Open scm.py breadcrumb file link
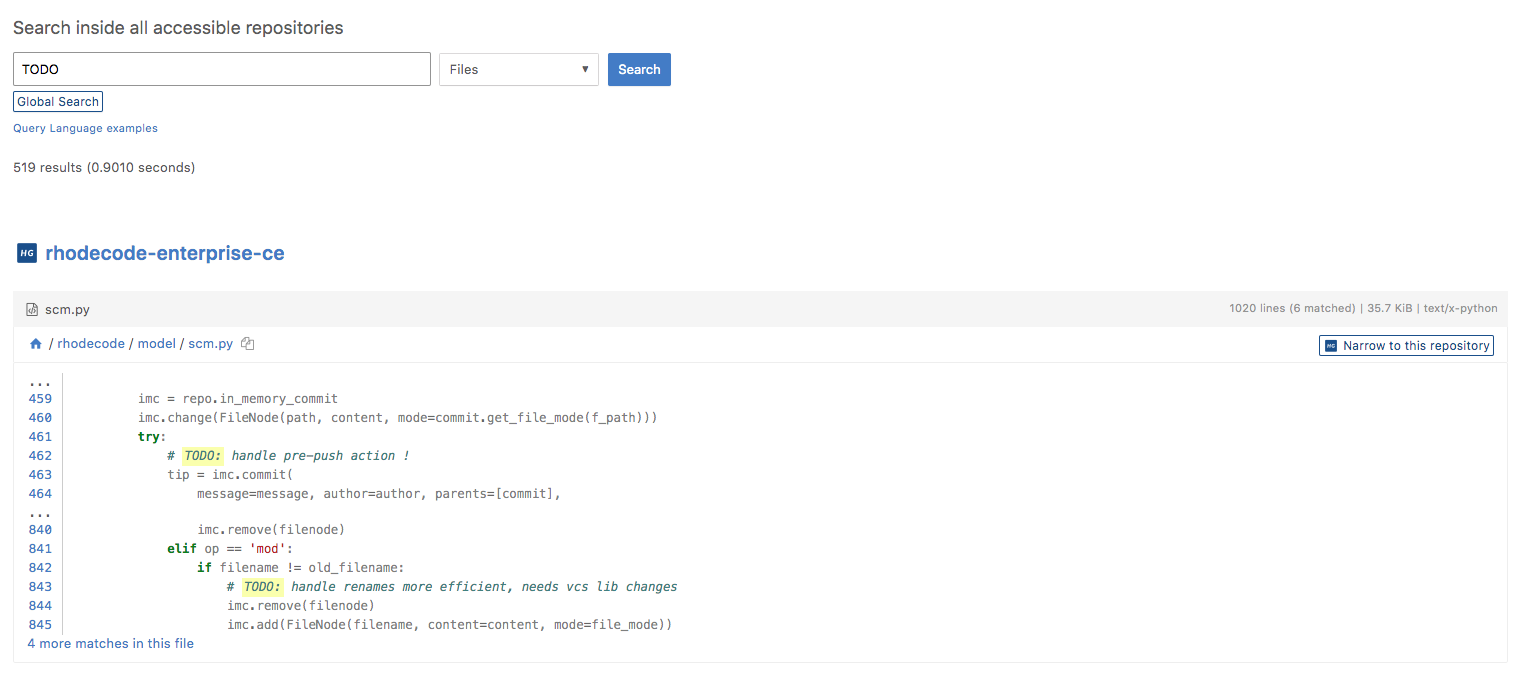 pyautogui.click(x=210, y=344)
